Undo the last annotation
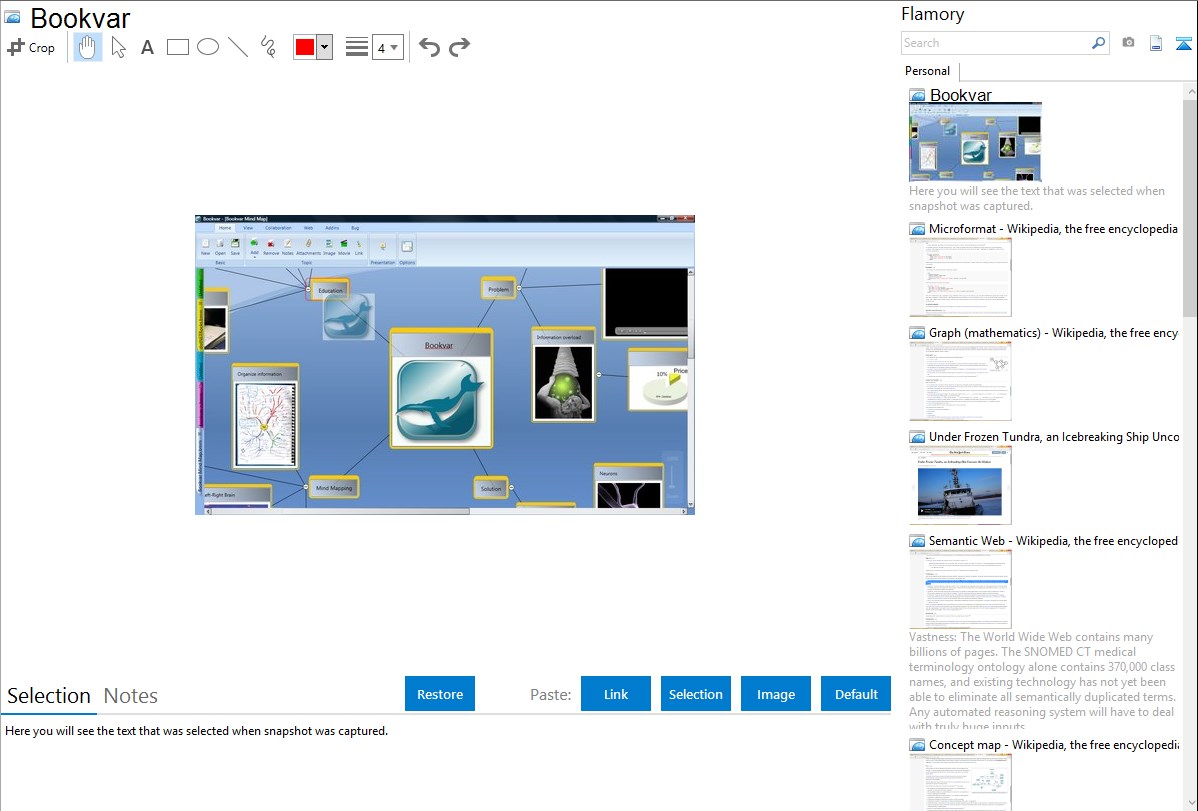Image resolution: width=1198 pixels, height=811 pixels. [x=429, y=47]
